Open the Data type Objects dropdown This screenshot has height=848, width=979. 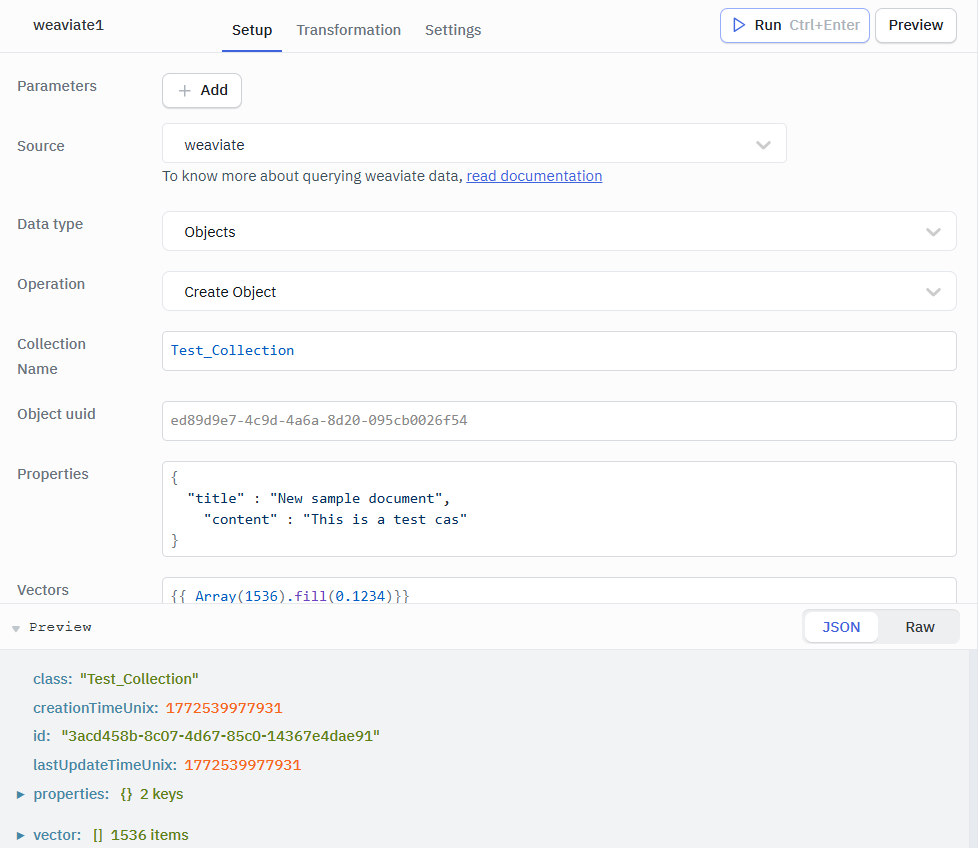(559, 232)
